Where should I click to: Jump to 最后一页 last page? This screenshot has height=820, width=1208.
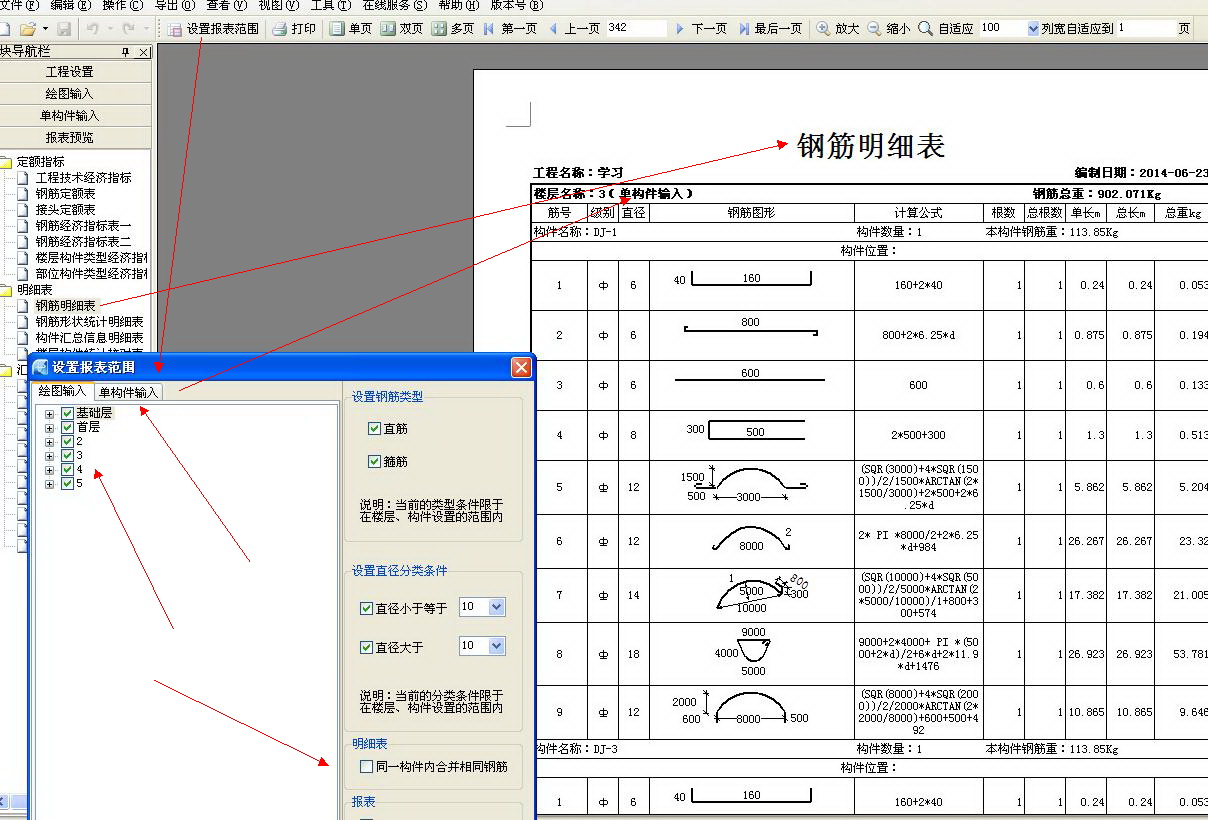770,29
